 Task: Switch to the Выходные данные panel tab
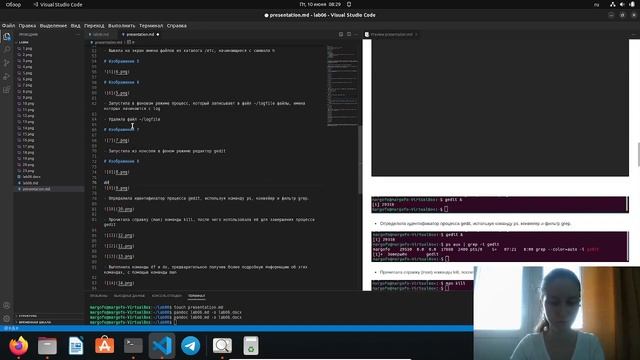(x=129, y=296)
